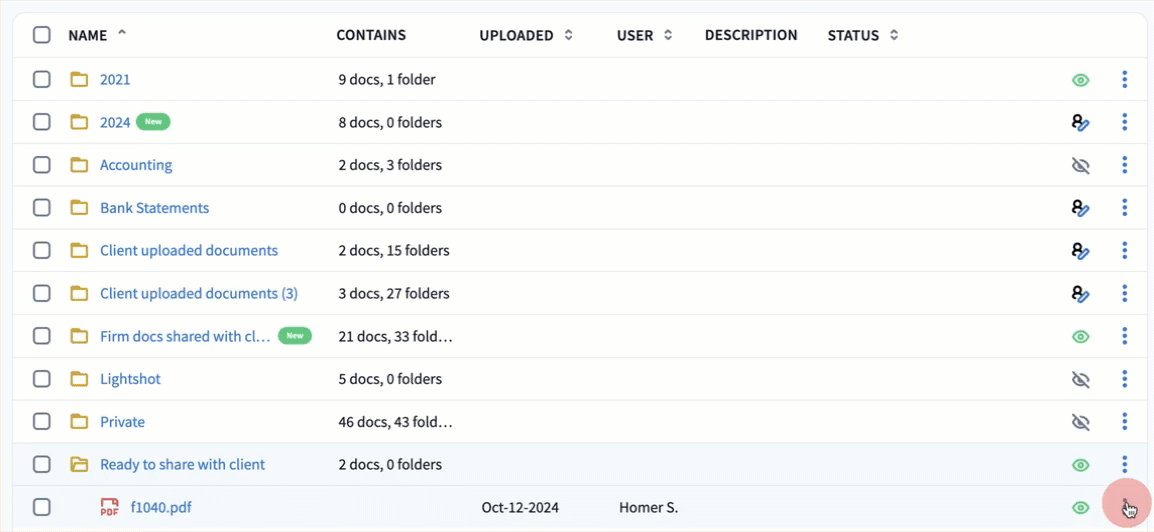1154x532 pixels.
Task: Click the f1040.pdf PDF file icon
Action: (x=109, y=508)
